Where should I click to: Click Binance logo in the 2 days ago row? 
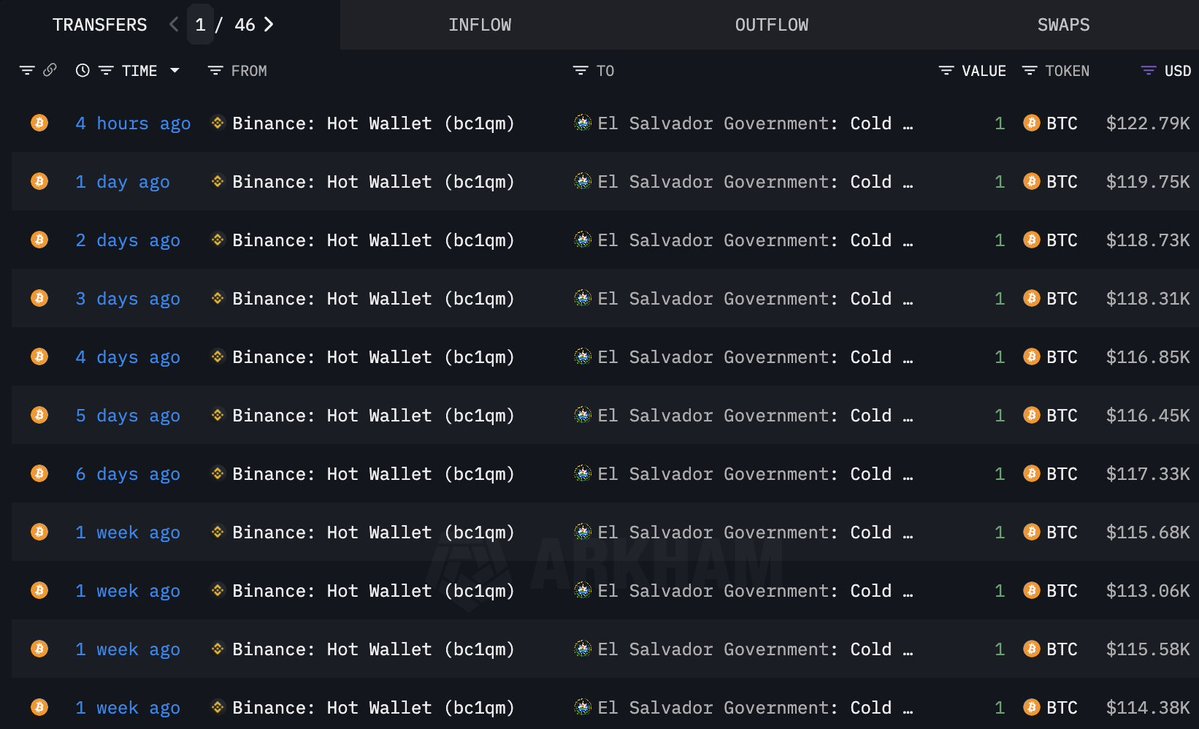point(217,239)
